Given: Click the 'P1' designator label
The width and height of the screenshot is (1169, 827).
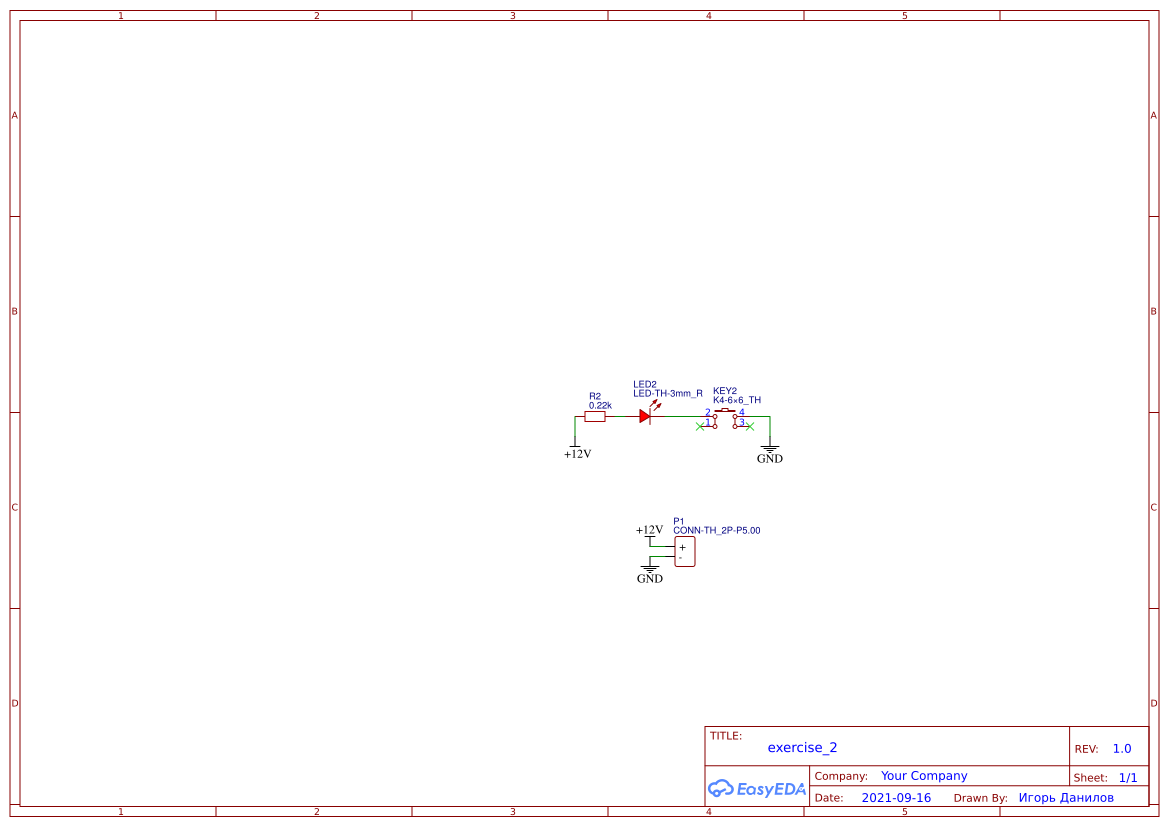Looking at the screenshot, I should tap(678, 522).
